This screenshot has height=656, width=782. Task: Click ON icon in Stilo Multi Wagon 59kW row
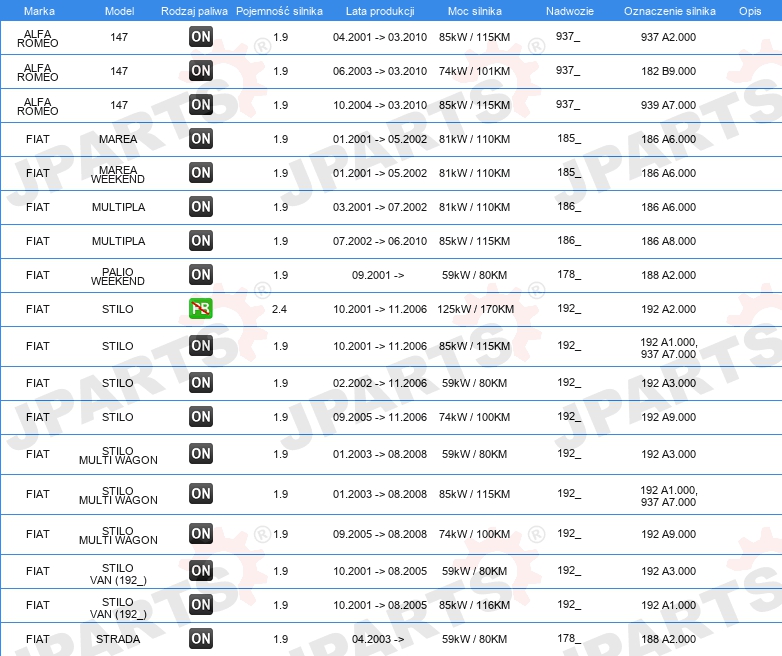pyautogui.click(x=201, y=453)
